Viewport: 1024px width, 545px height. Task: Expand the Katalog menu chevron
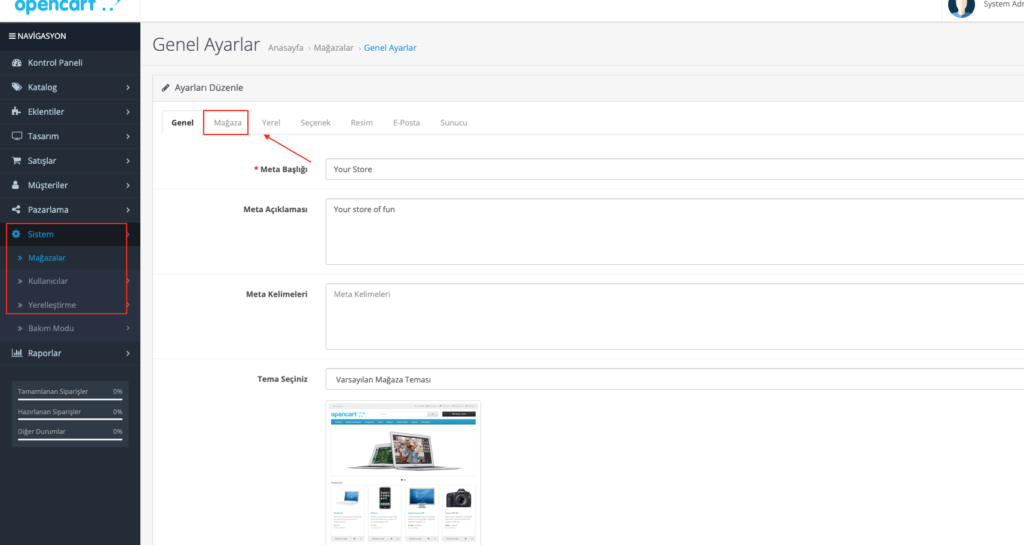(128, 87)
